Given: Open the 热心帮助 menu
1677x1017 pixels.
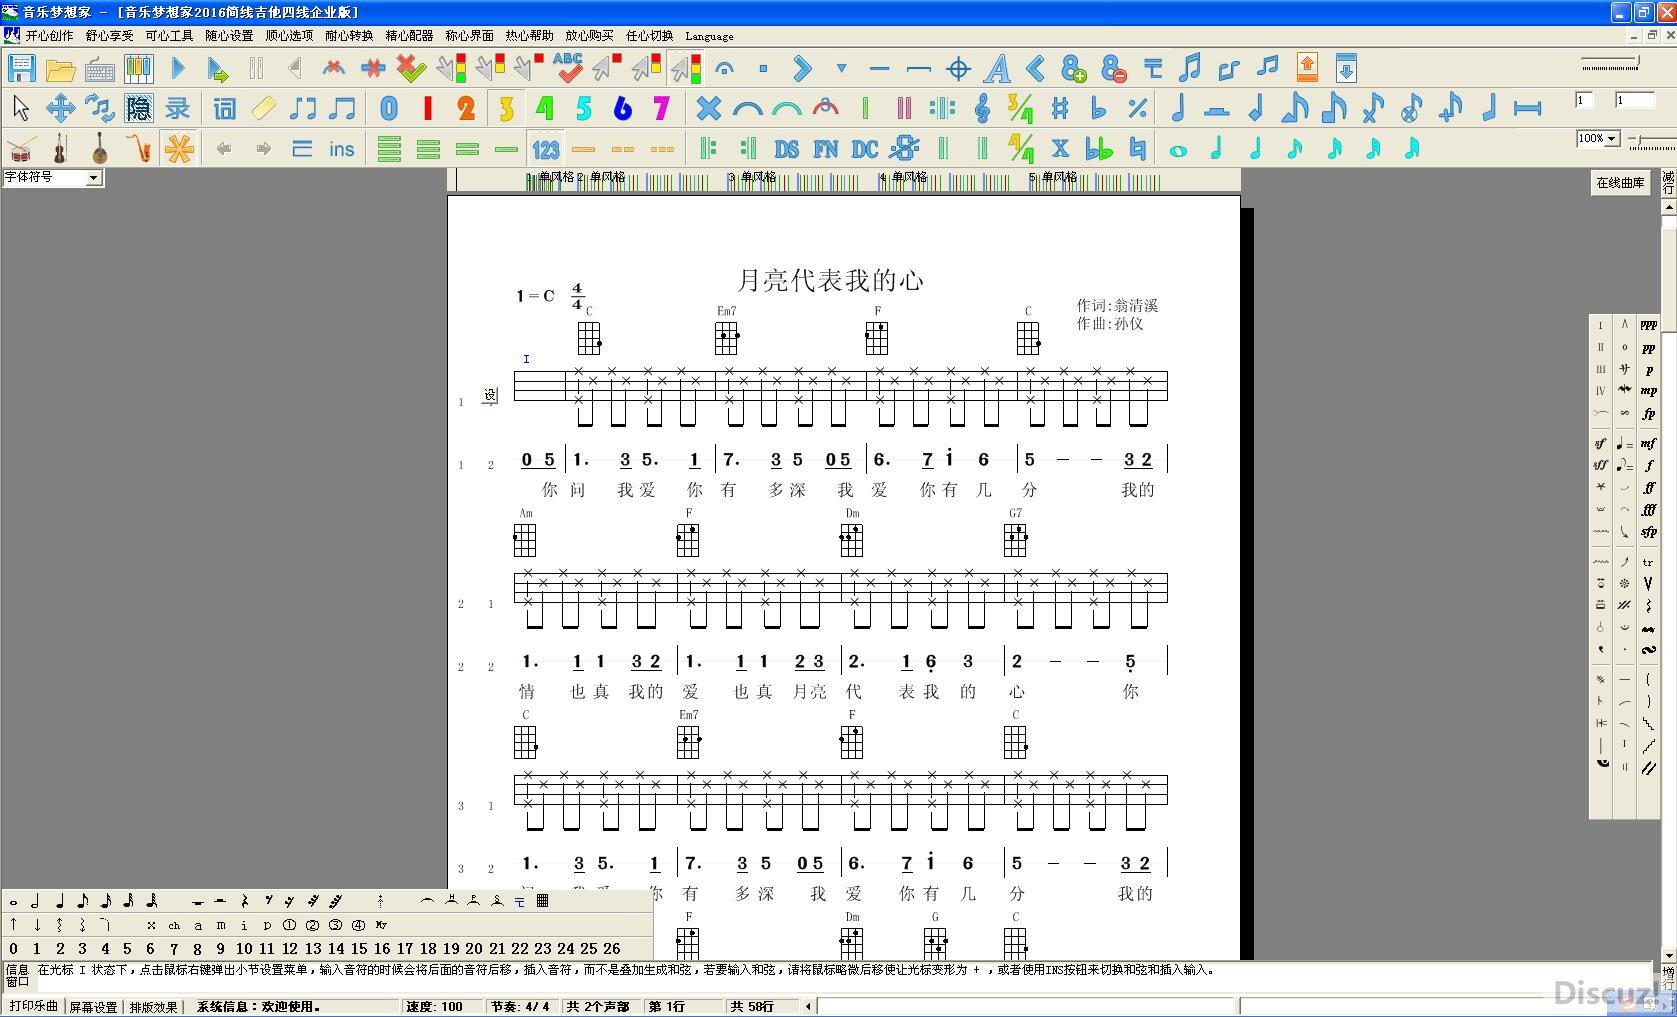Looking at the screenshot, I should tap(529, 35).
